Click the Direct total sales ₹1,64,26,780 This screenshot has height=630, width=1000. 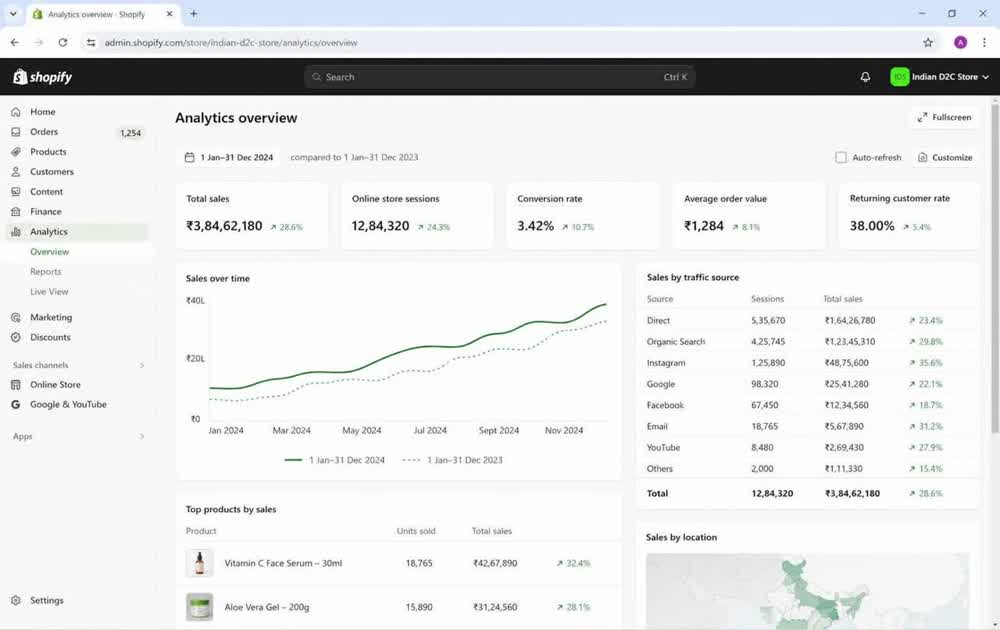click(849, 321)
